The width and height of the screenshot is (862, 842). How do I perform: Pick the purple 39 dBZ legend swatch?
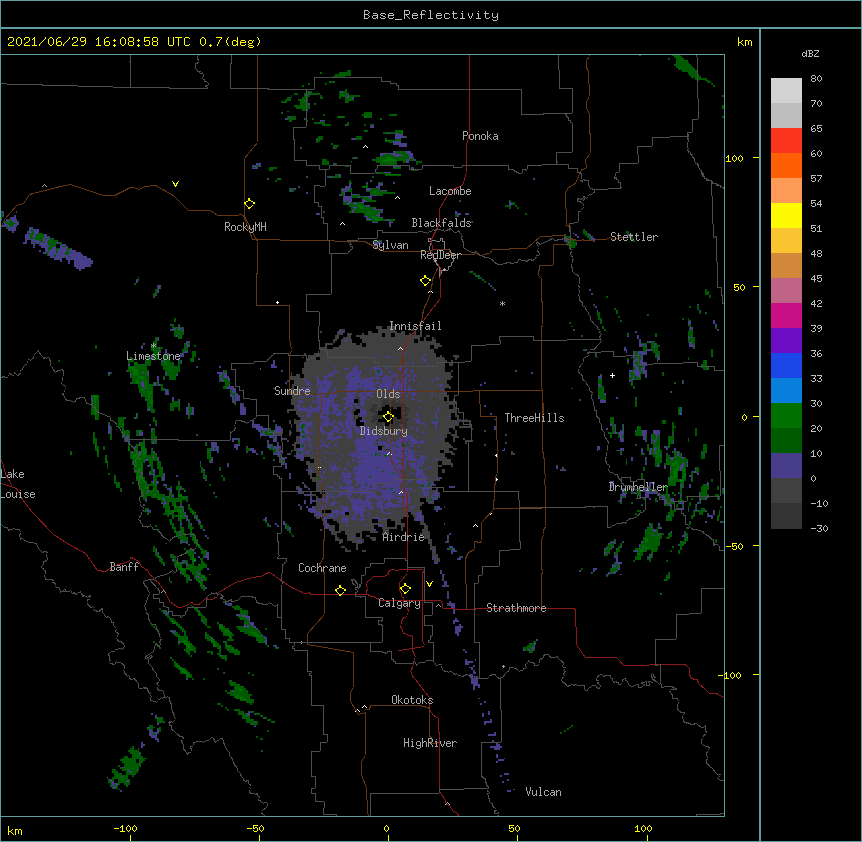(x=786, y=341)
